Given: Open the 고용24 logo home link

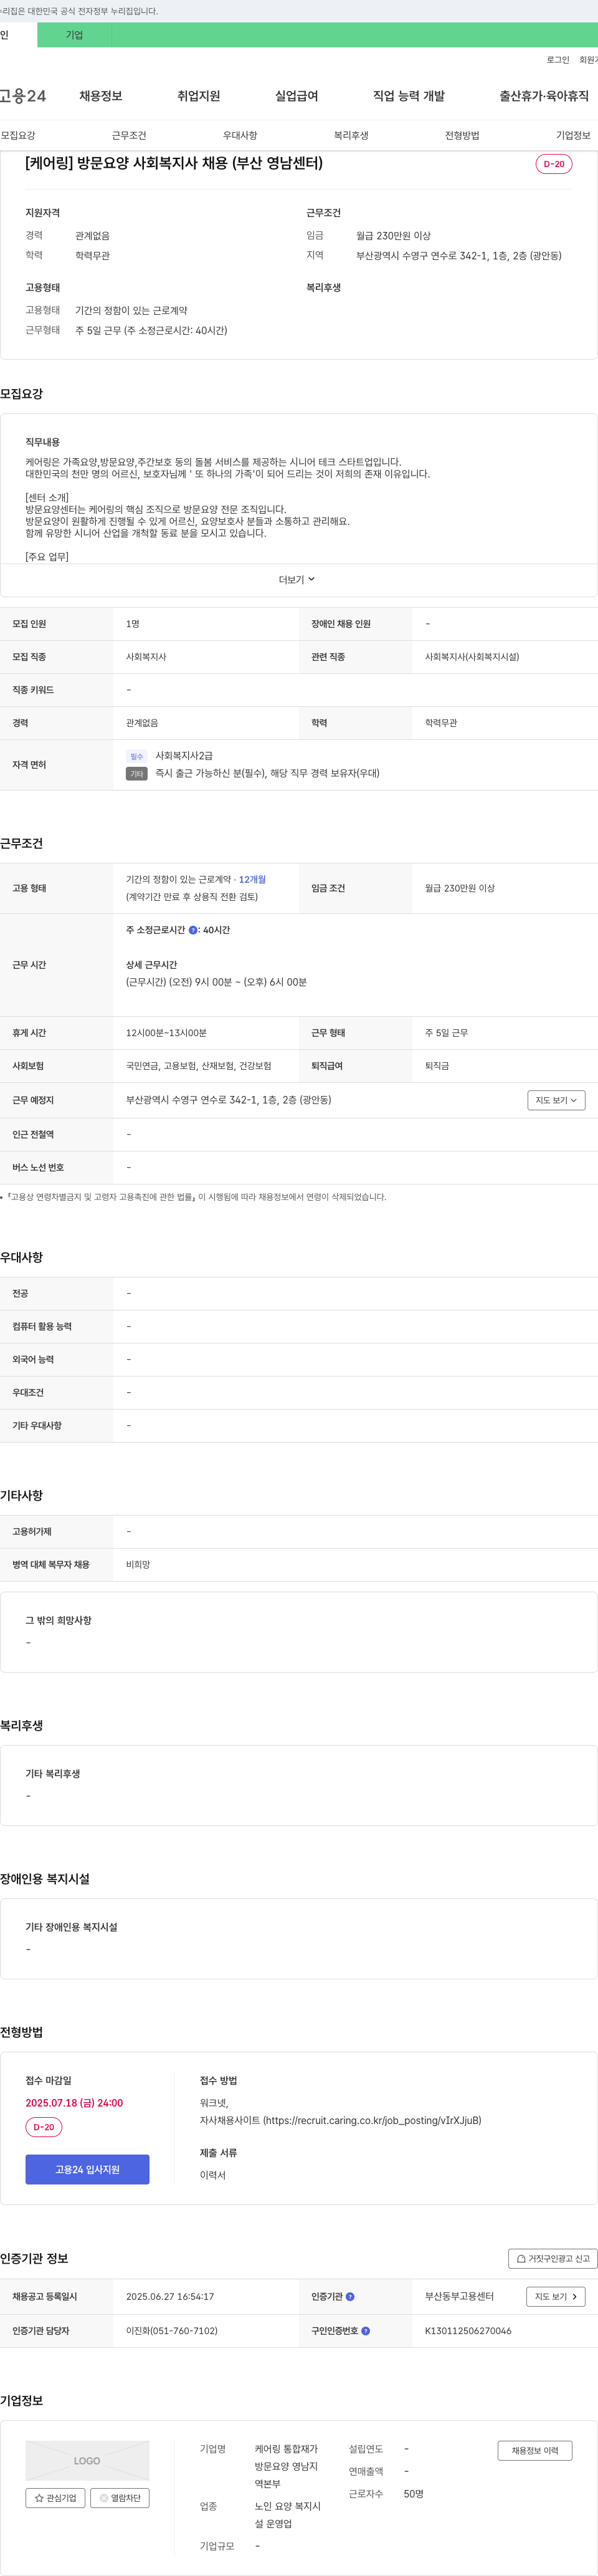Looking at the screenshot, I should [x=22, y=96].
